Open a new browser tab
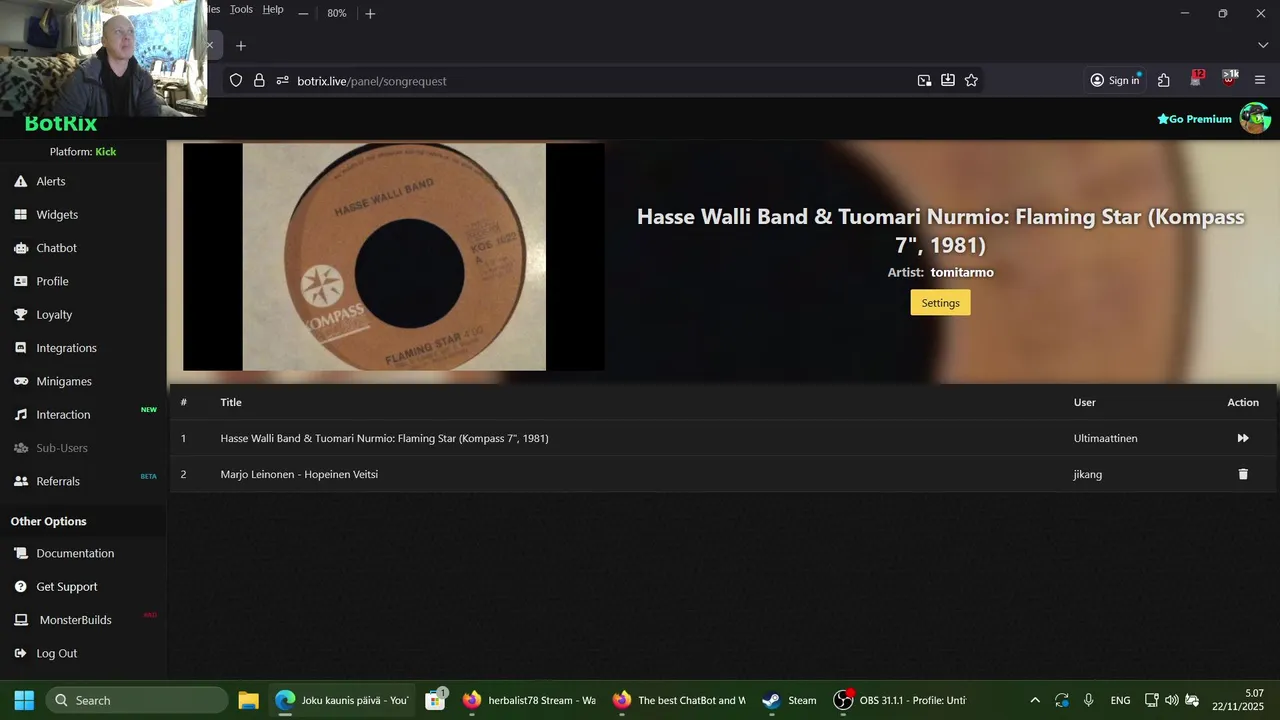Viewport: 1280px width, 720px height. [x=240, y=46]
